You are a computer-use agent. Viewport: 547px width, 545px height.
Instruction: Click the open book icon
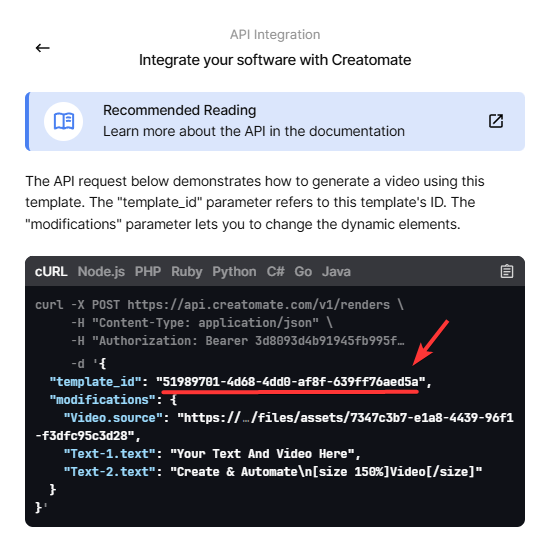pyautogui.click(x=63, y=121)
